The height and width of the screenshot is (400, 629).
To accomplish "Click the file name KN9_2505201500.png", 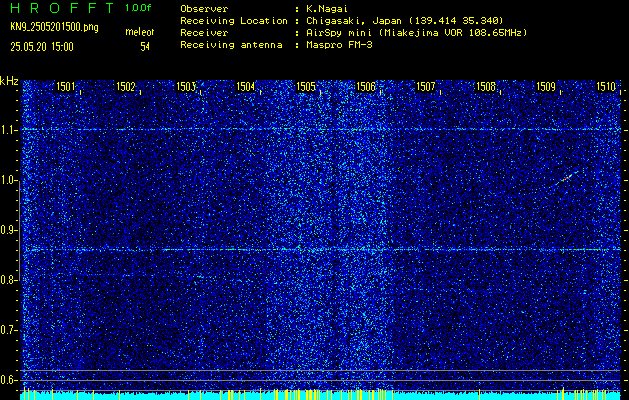I will (54, 28).
